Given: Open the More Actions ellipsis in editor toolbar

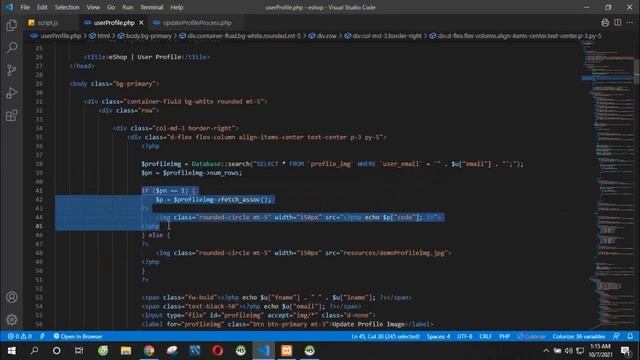Looking at the screenshot, I should pos(630,23).
